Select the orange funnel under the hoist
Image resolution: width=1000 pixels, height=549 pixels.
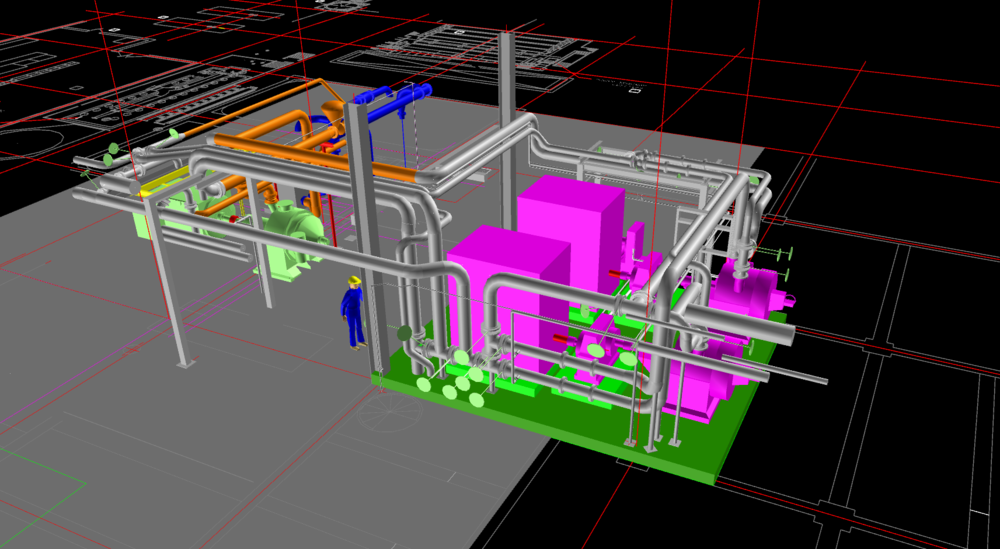point(332,108)
